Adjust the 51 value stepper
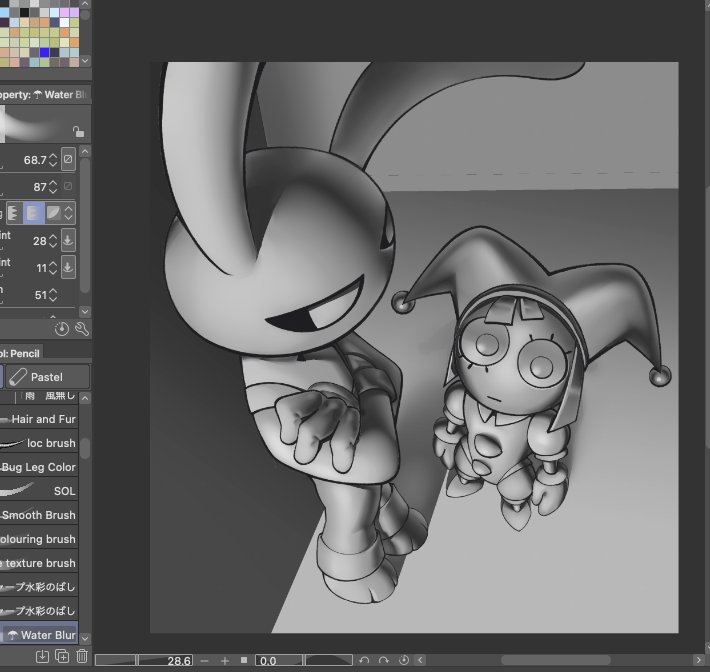Image resolution: width=710 pixels, height=672 pixels. pyautogui.click(x=53, y=295)
